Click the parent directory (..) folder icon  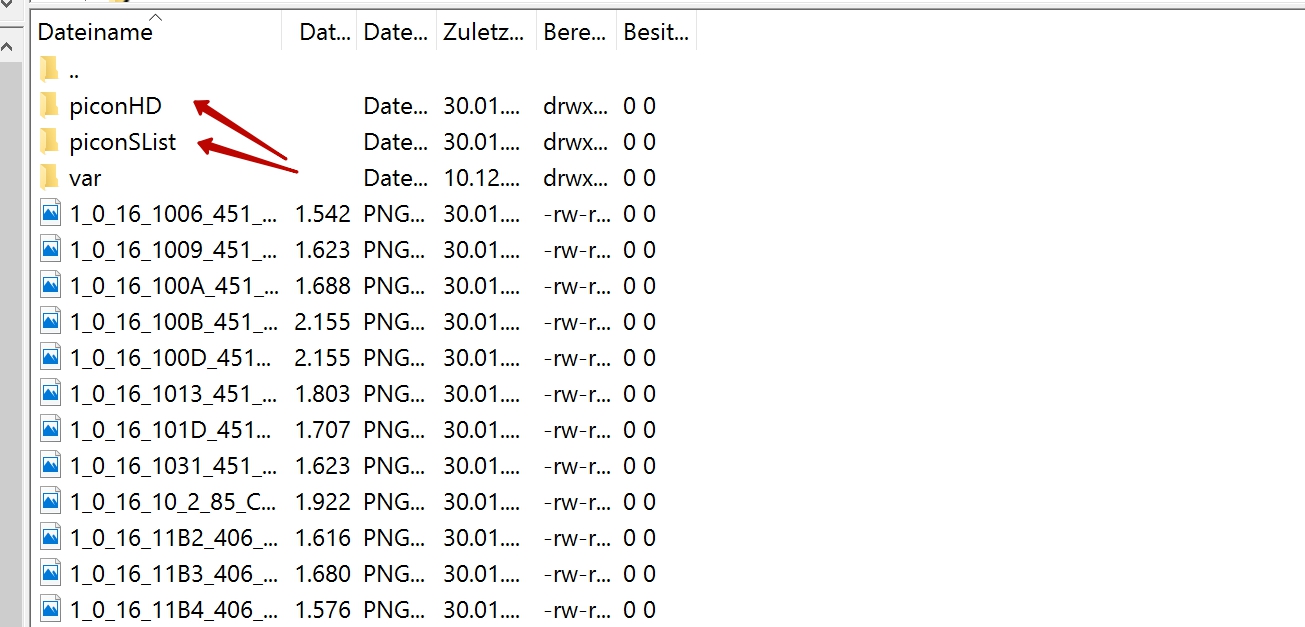[50, 69]
